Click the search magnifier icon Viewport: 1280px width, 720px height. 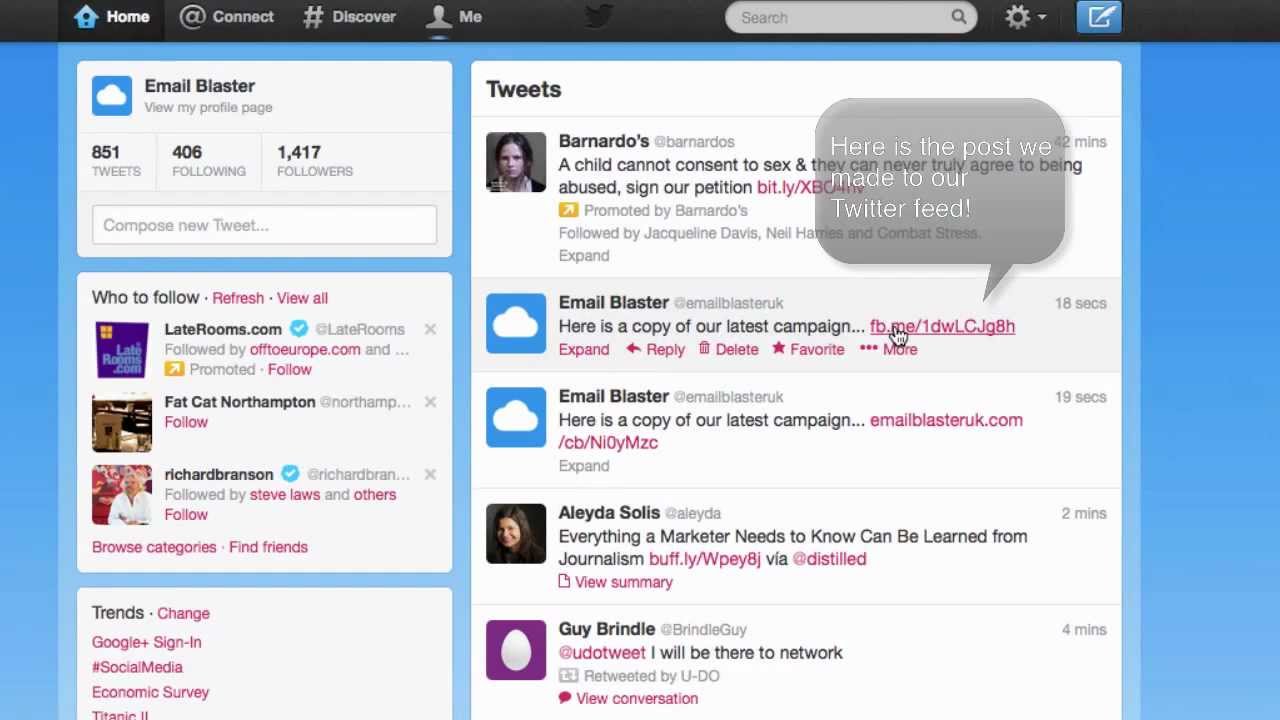tap(958, 17)
